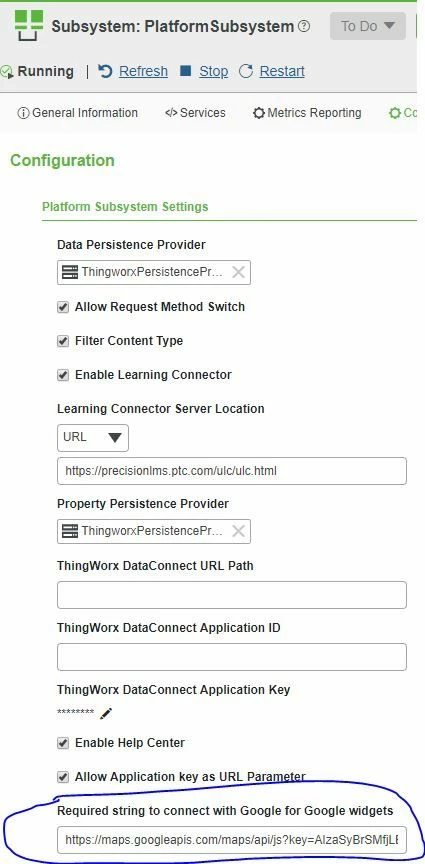Image resolution: width=425 pixels, height=864 pixels.
Task: Disable the Enable Learning Connector checkbox
Action: coord(63,375)
